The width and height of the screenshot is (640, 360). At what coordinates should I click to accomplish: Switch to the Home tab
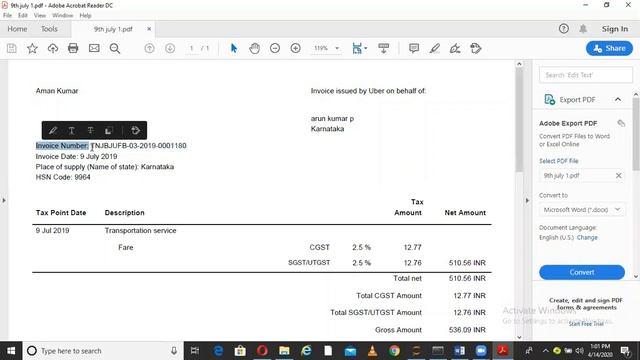pyautogui.click(x=17, y=29)
